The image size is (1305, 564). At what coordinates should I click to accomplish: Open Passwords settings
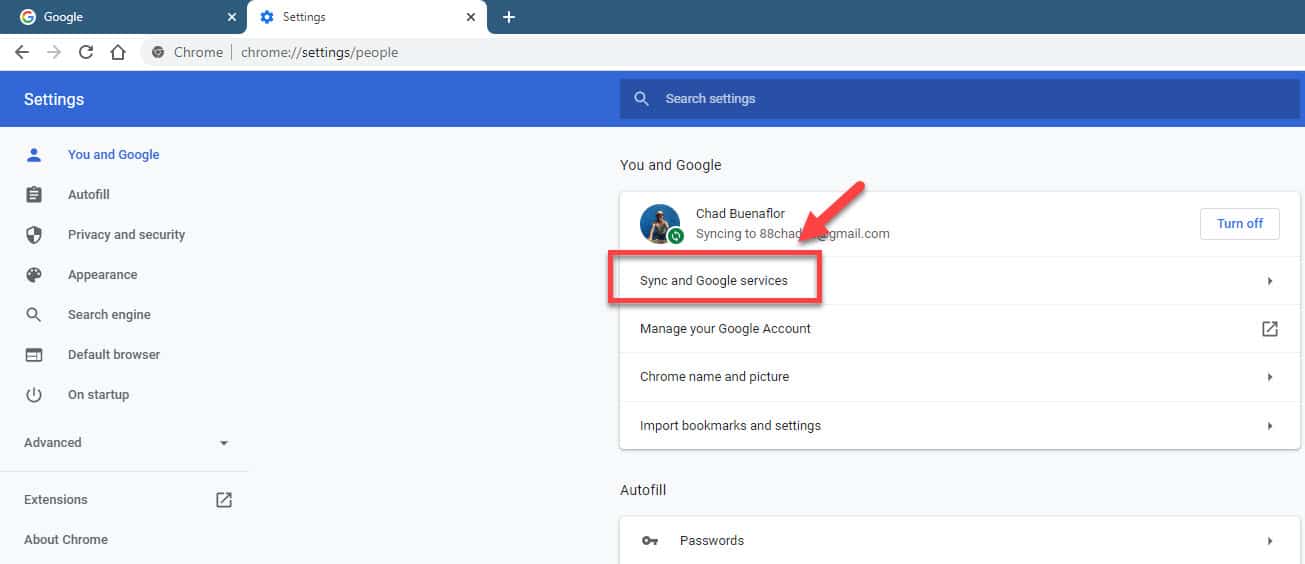tap(960, 541)
